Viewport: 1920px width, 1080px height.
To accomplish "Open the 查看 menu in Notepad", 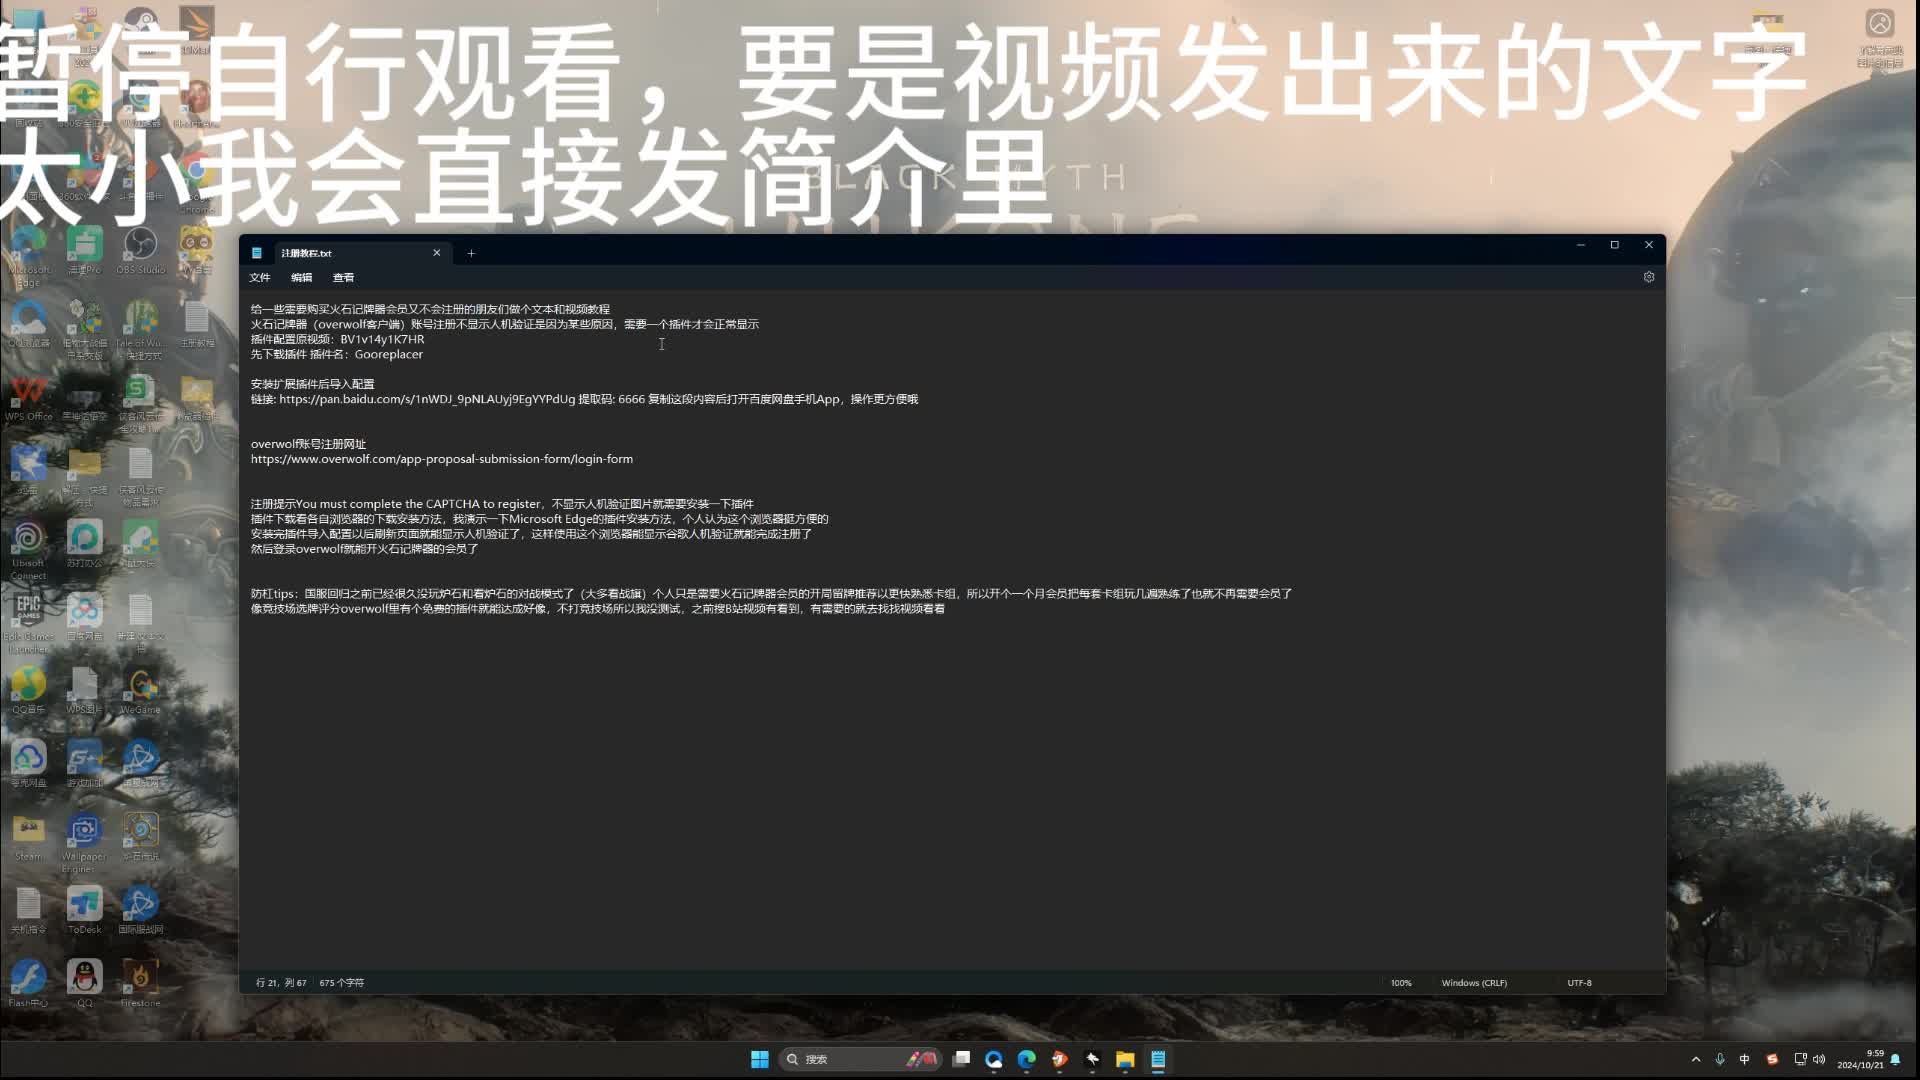I will coord(343,277).
